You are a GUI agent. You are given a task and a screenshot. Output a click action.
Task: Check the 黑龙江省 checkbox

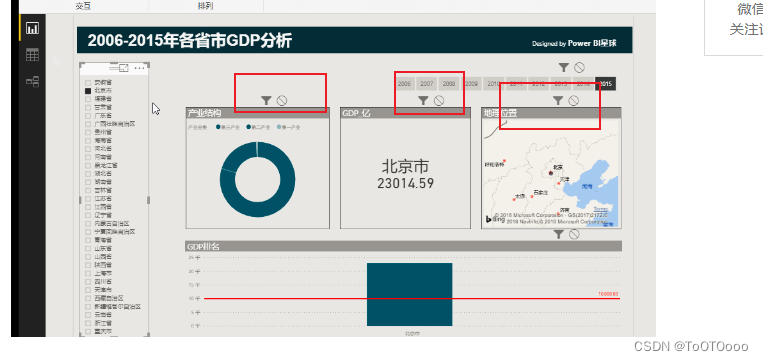(88, 165)
